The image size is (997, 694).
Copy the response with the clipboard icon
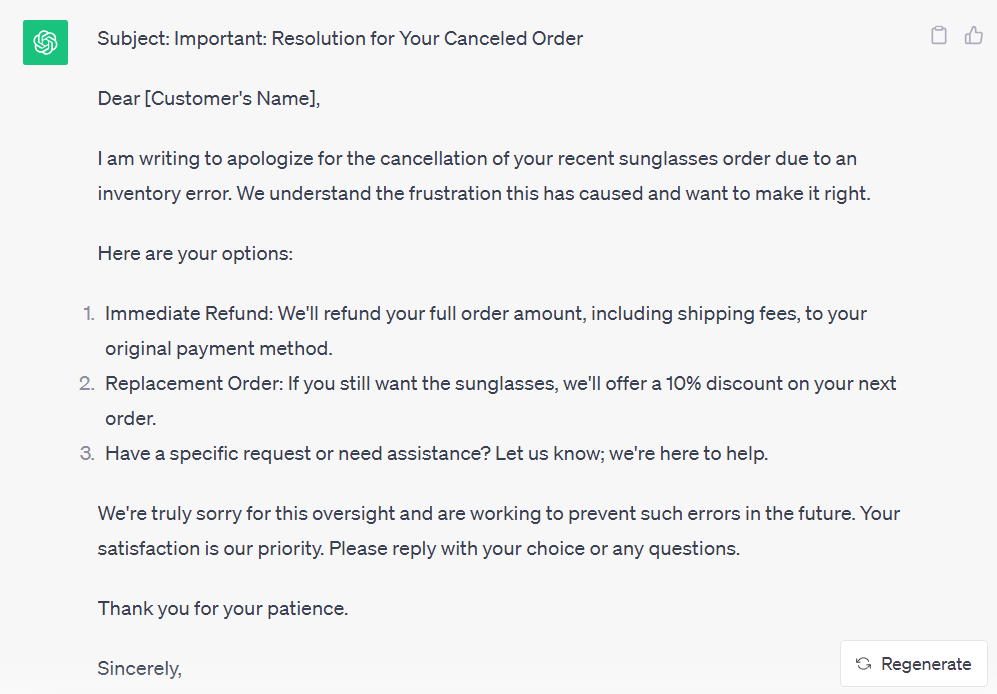tap(939, 36)
